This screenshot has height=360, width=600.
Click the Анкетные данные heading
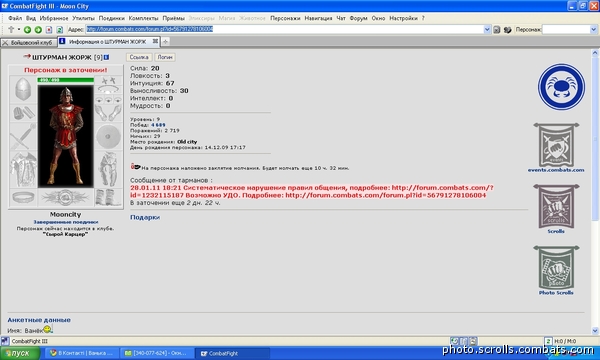point(39,320)
